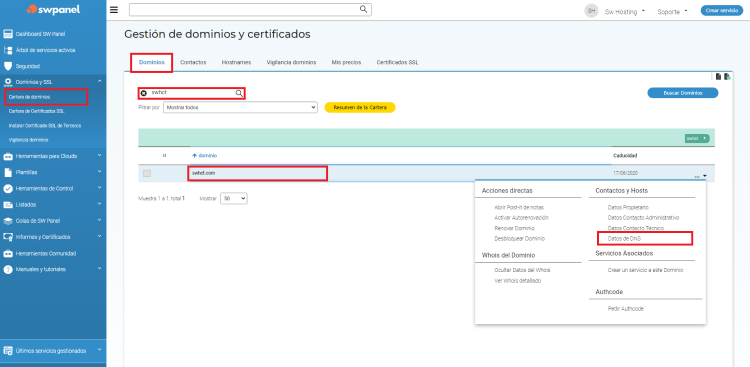Click Herramientas de Control check icon
Screen dimensions: 750x367
(x=8, y=189)
